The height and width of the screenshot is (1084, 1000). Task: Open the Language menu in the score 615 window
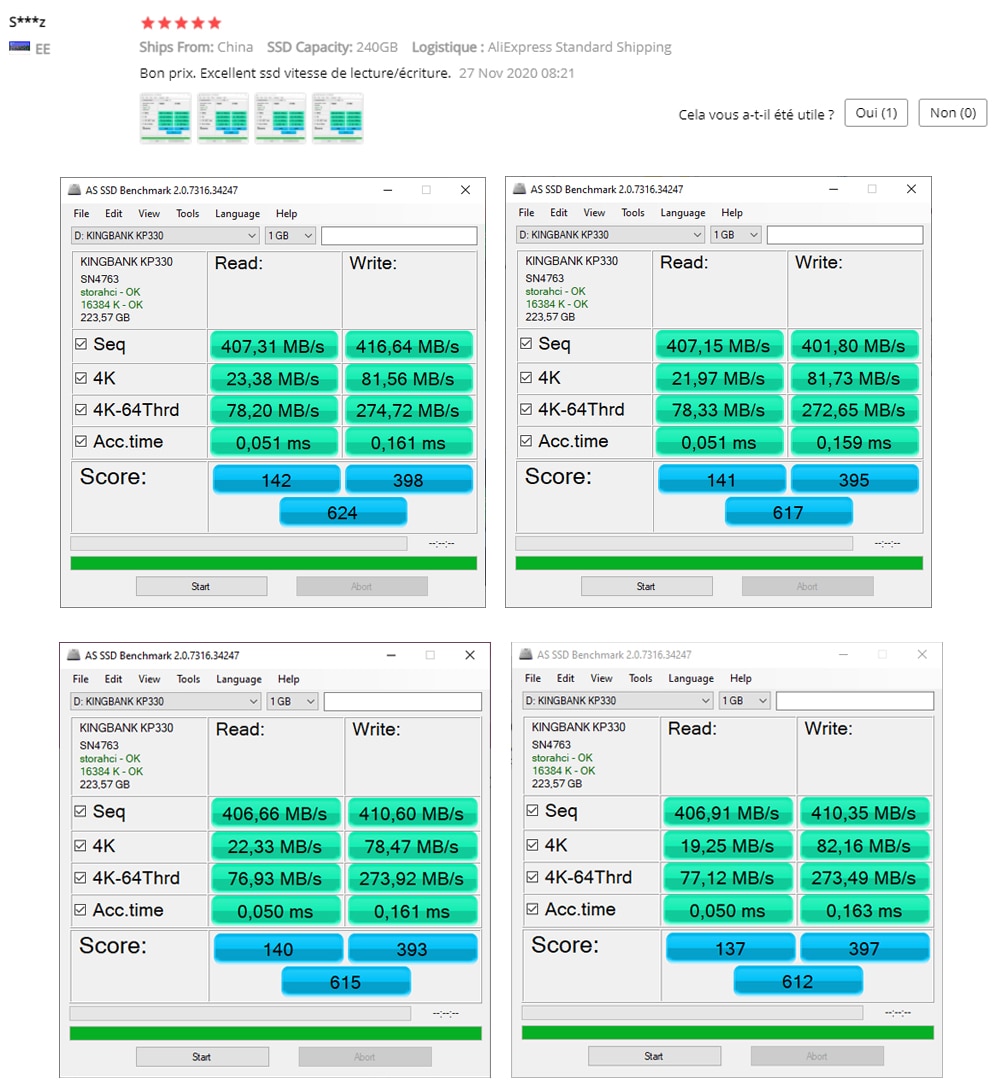239,679
